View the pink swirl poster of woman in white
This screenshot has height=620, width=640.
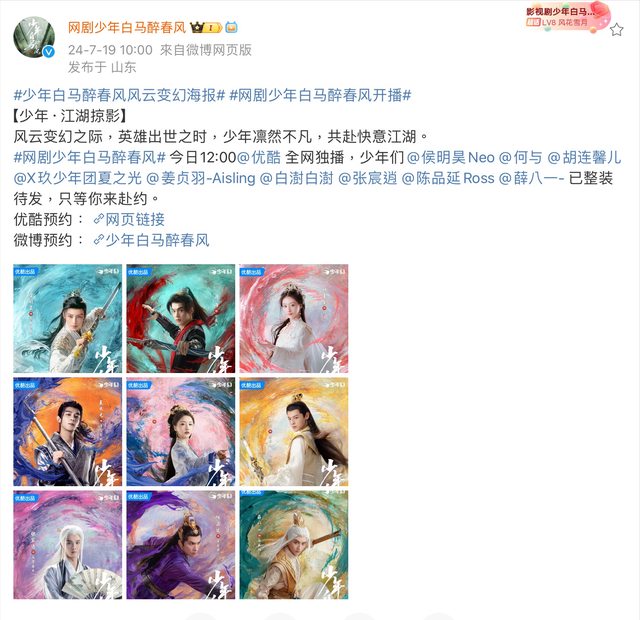click(294, 318)
